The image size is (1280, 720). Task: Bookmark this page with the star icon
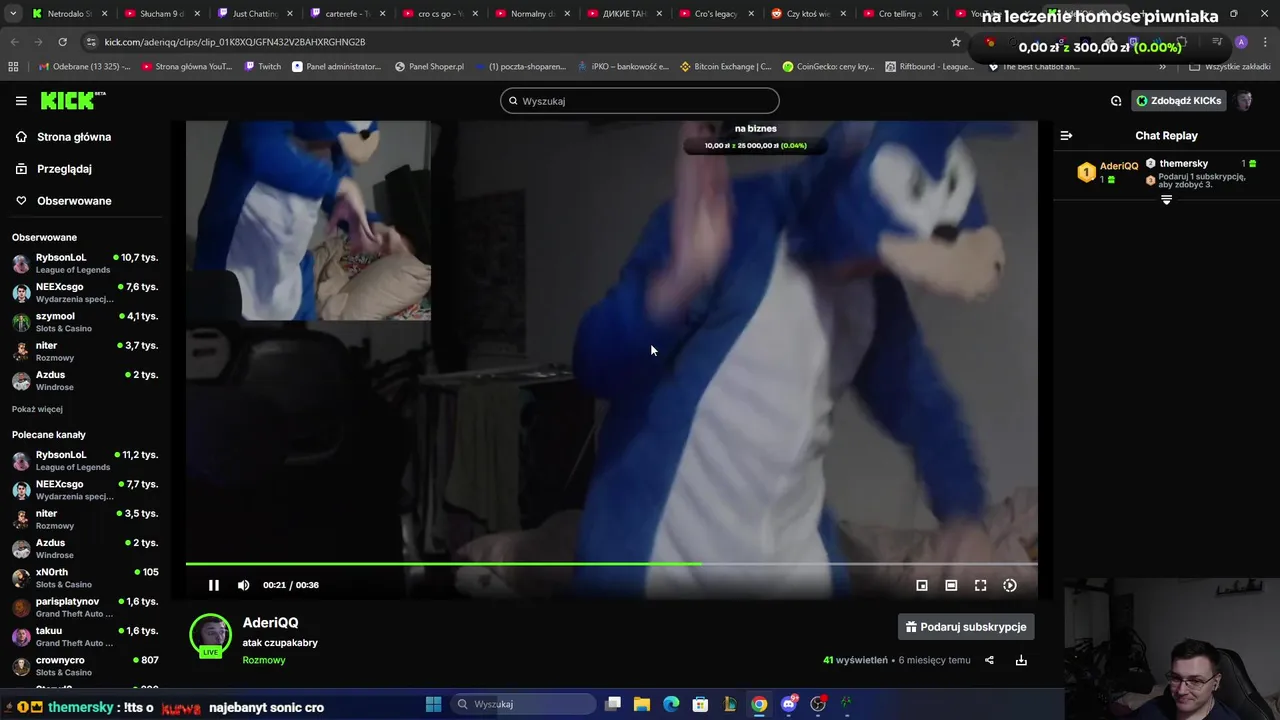[x=956, y=42]
